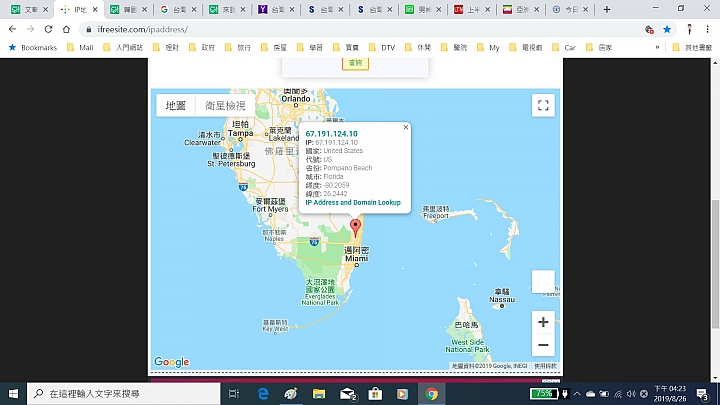The height and width of the screenshot is (405, 720).
Task: Close the active IP address tab
Action: [x=95, y=9]
